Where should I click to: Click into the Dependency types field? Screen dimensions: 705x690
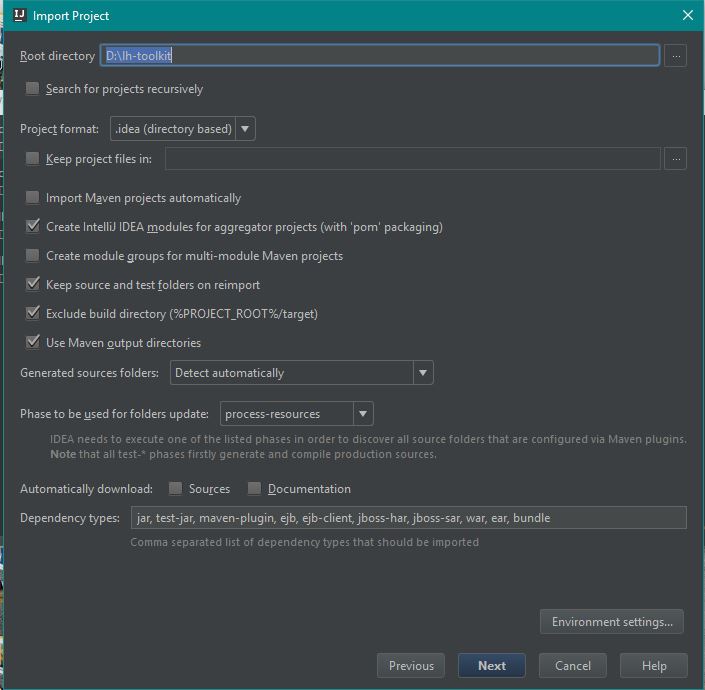pyautogui.click(x=409, y=518)
